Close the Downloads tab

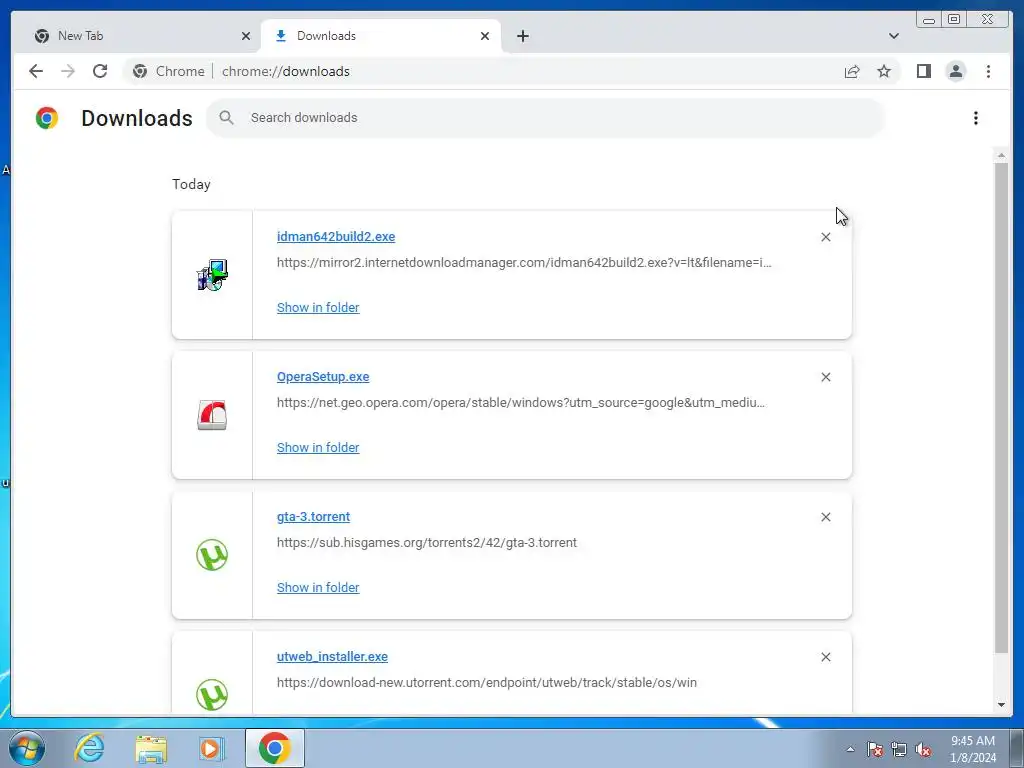(485, 36)
